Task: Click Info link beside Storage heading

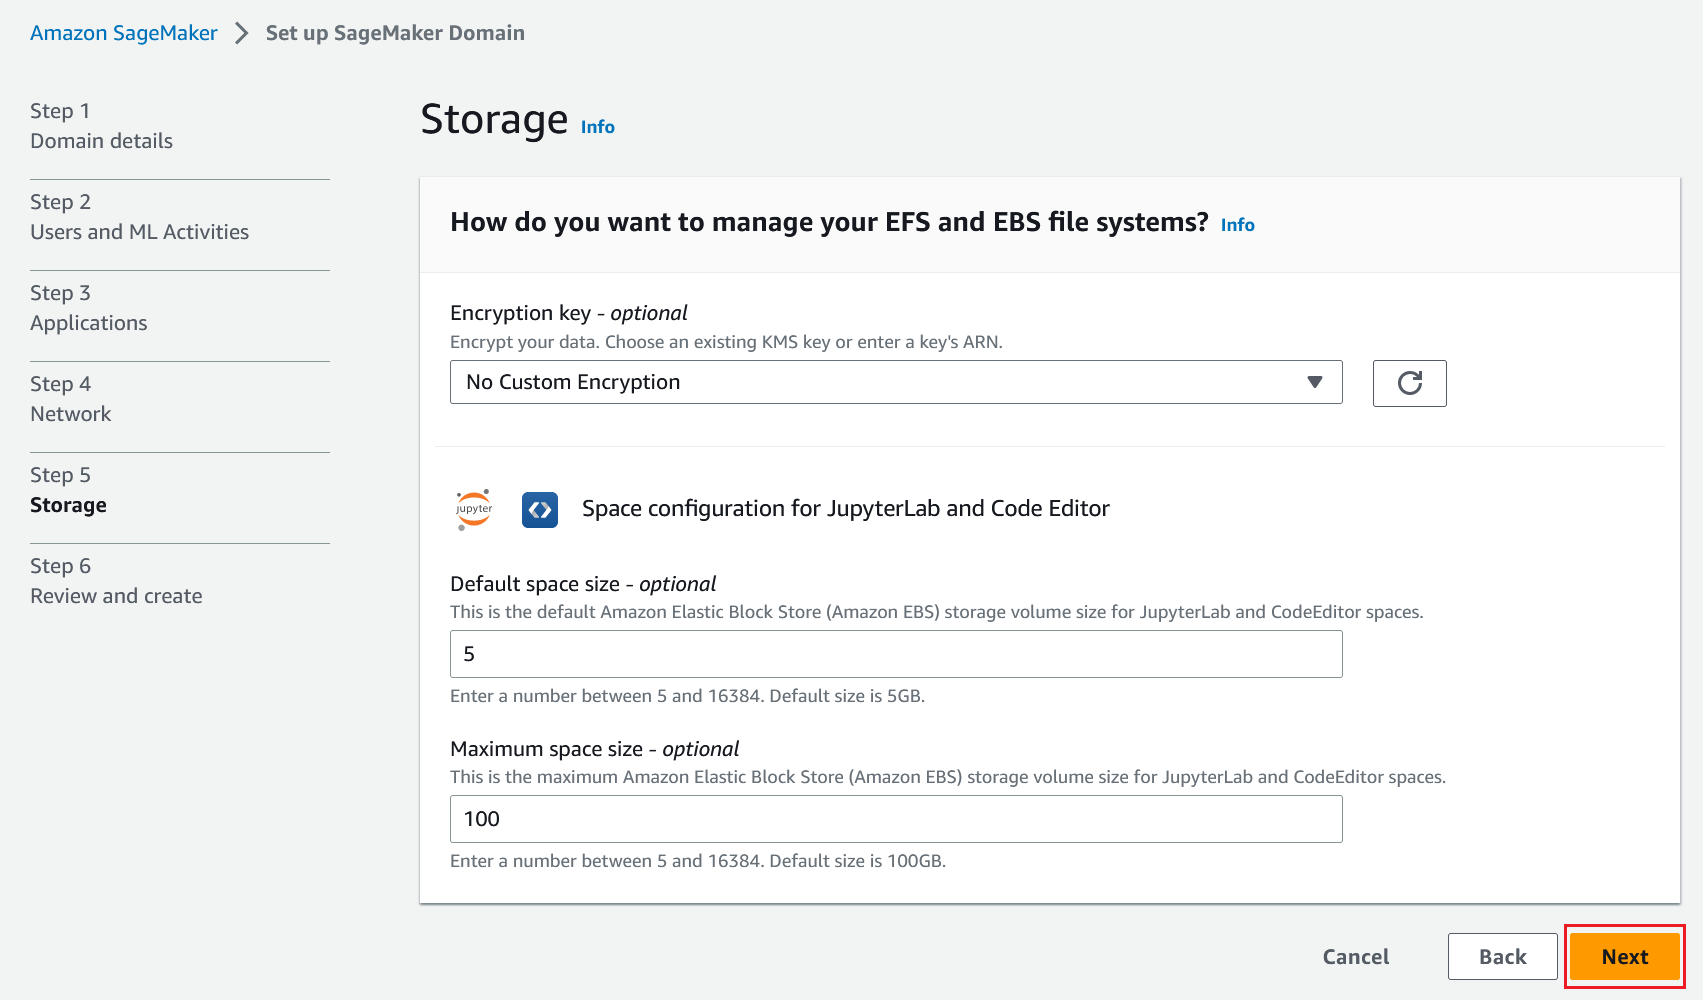Action: (597, 127)
